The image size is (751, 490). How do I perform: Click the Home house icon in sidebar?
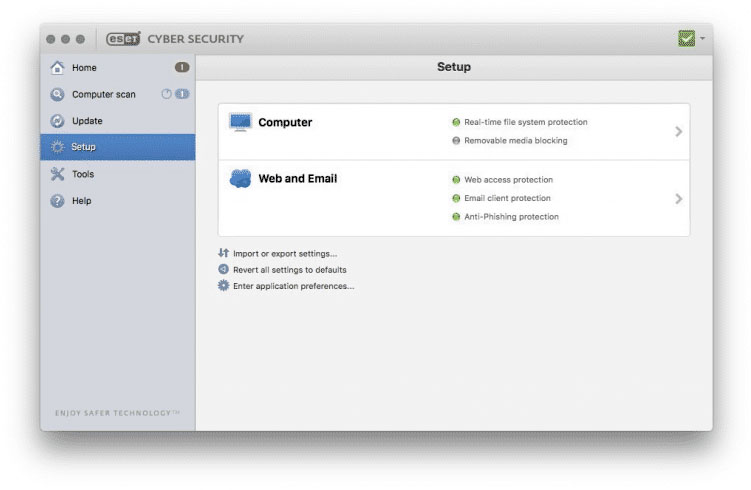pyautogui.click(x=57, y=68)
